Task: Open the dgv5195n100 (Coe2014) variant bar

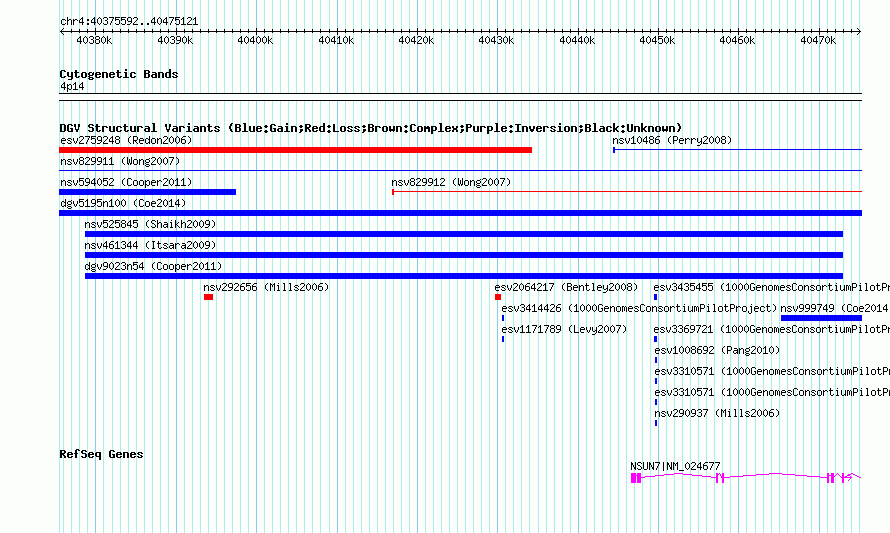Action: [460, 213]
